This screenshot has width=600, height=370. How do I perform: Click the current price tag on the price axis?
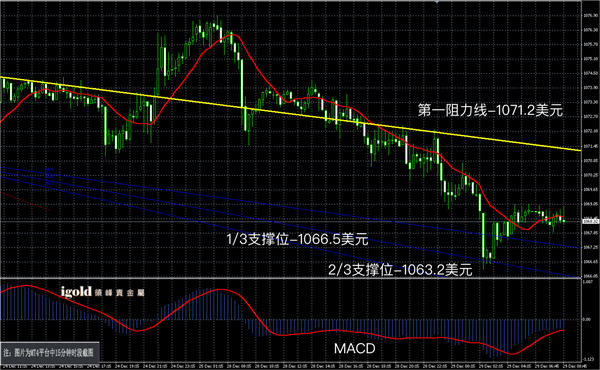(590, 221)
